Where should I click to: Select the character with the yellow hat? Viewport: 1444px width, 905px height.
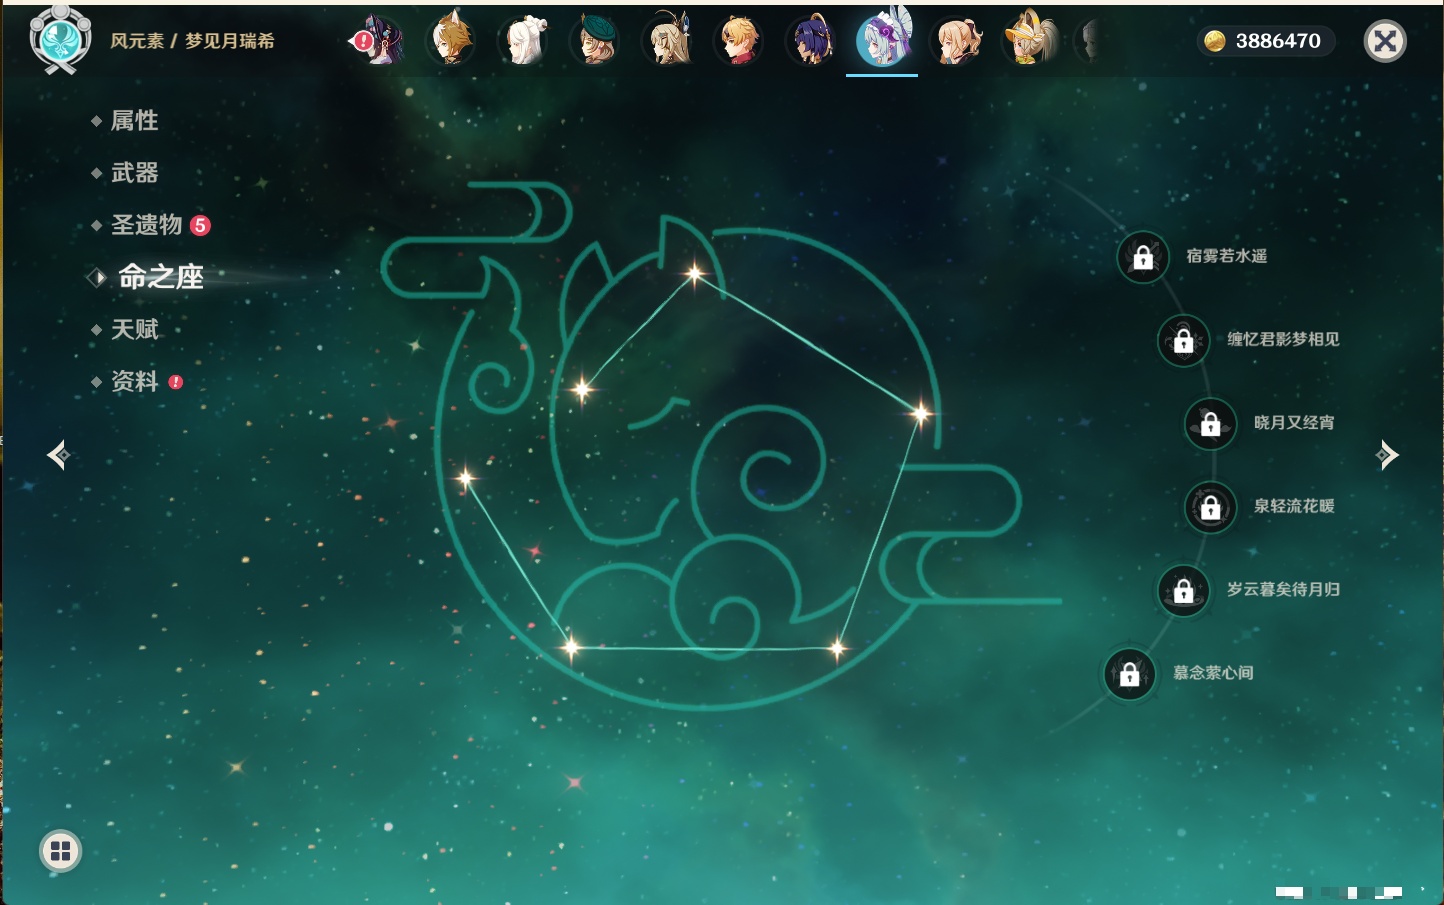[1029, 41]
